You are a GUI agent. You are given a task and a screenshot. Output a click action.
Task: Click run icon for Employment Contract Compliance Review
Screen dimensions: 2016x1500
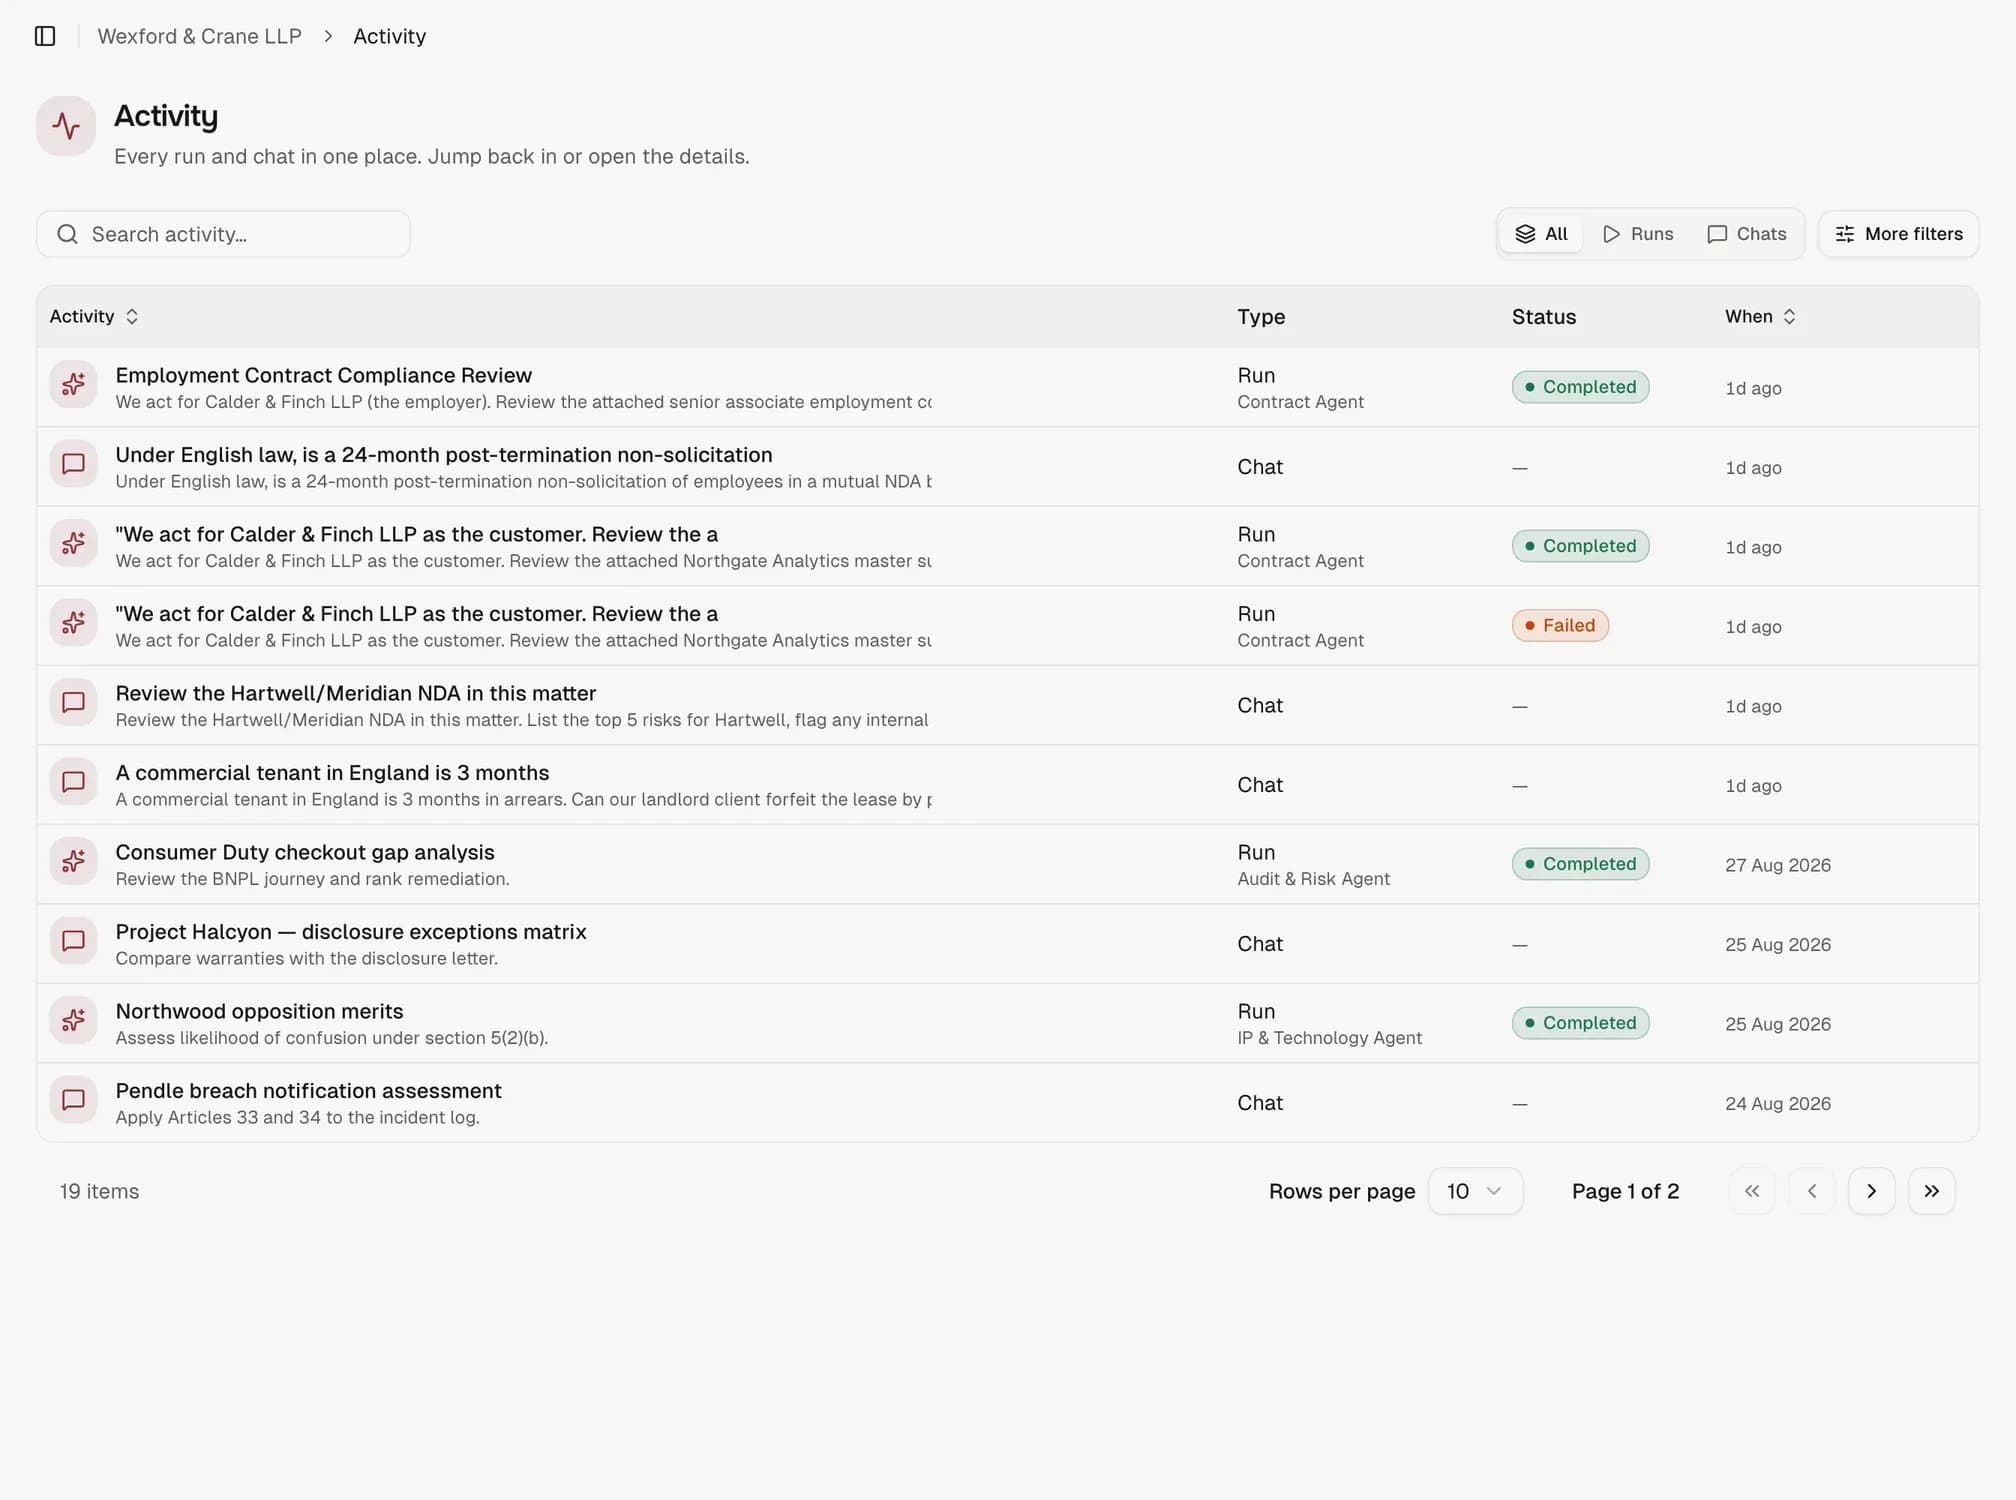73,384
